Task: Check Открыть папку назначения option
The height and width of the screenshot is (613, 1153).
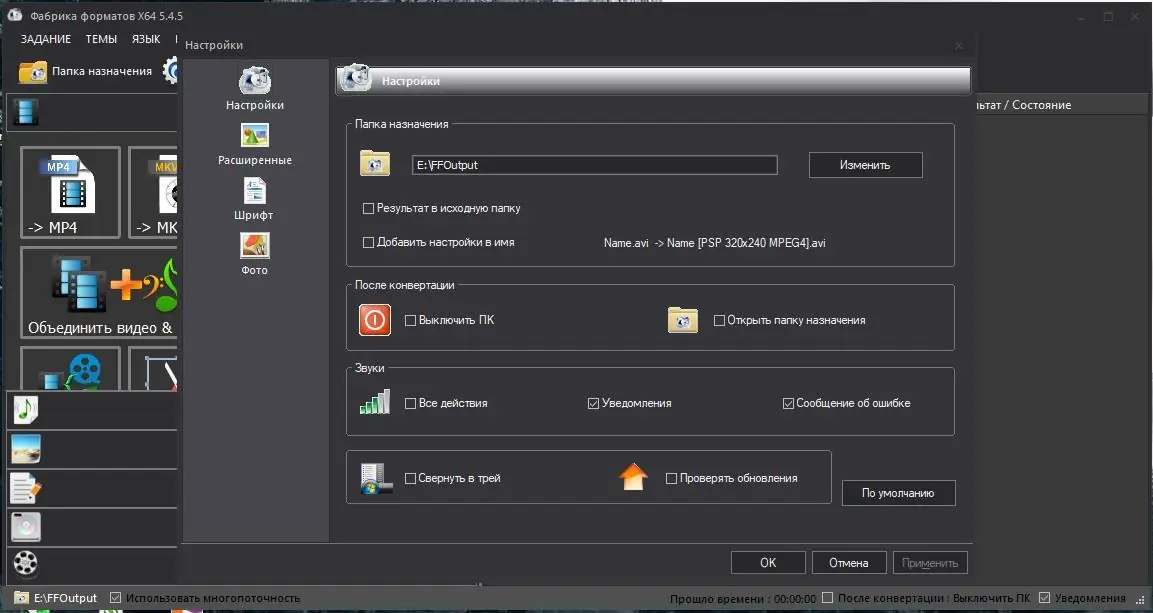Action: tap(719, 320)
